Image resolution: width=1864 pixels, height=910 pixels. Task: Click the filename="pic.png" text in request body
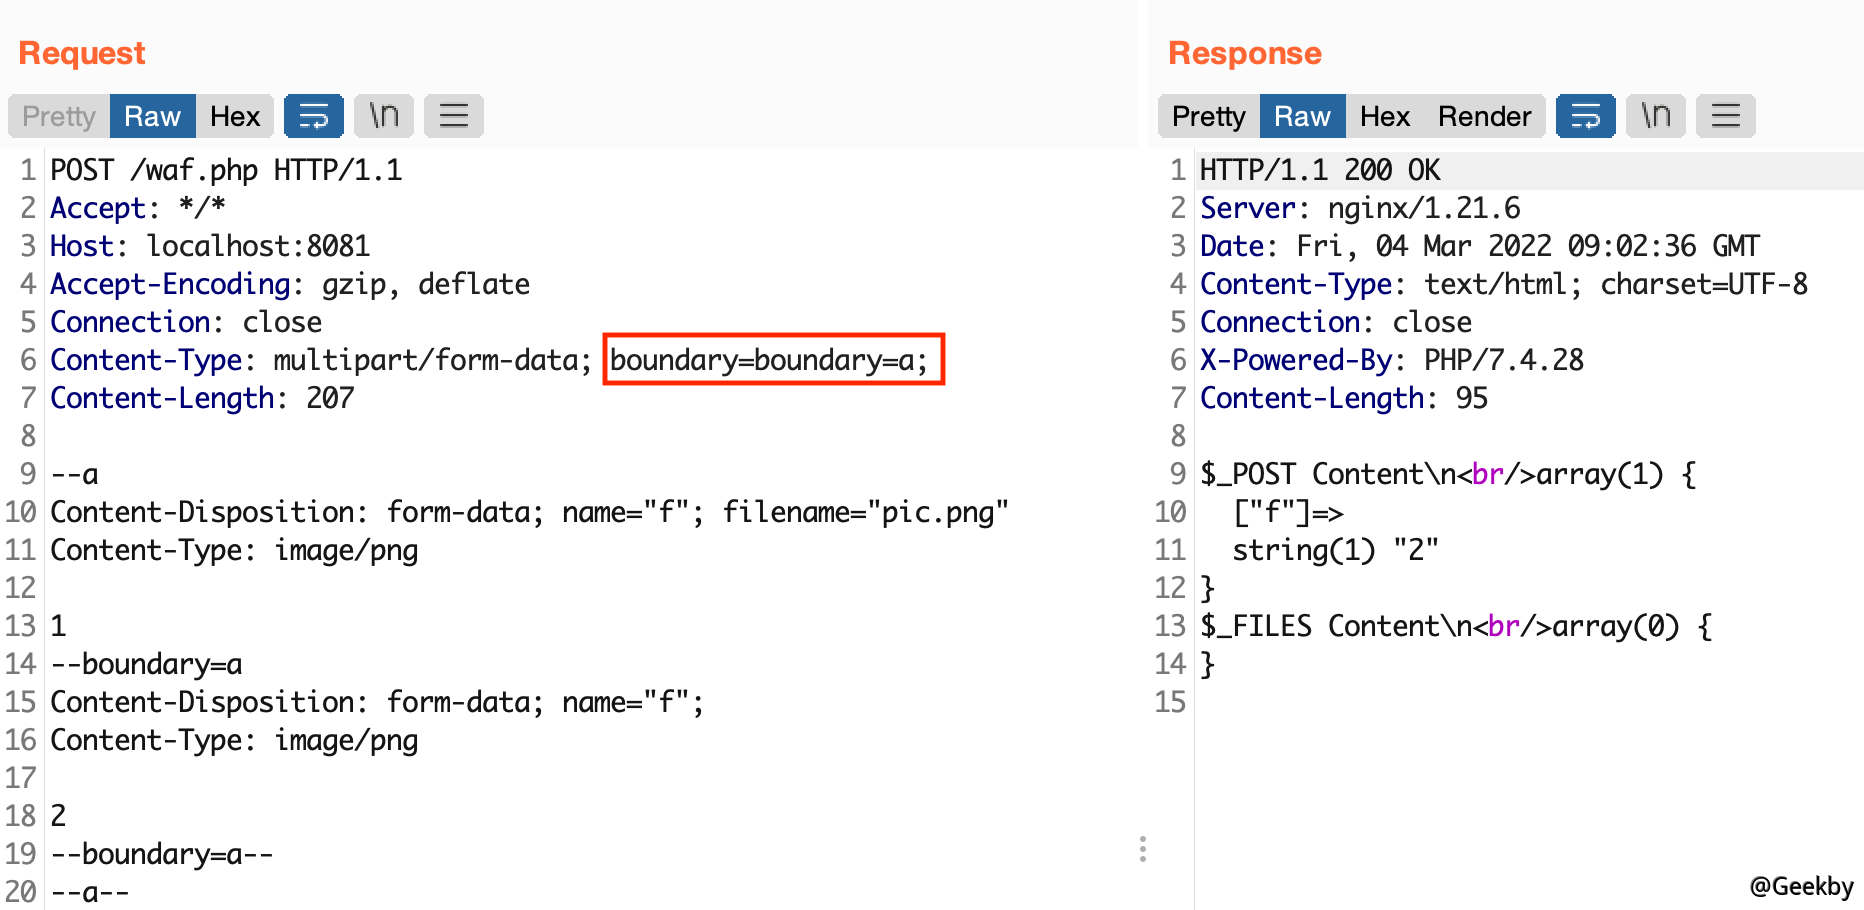(x=865, y=512)
